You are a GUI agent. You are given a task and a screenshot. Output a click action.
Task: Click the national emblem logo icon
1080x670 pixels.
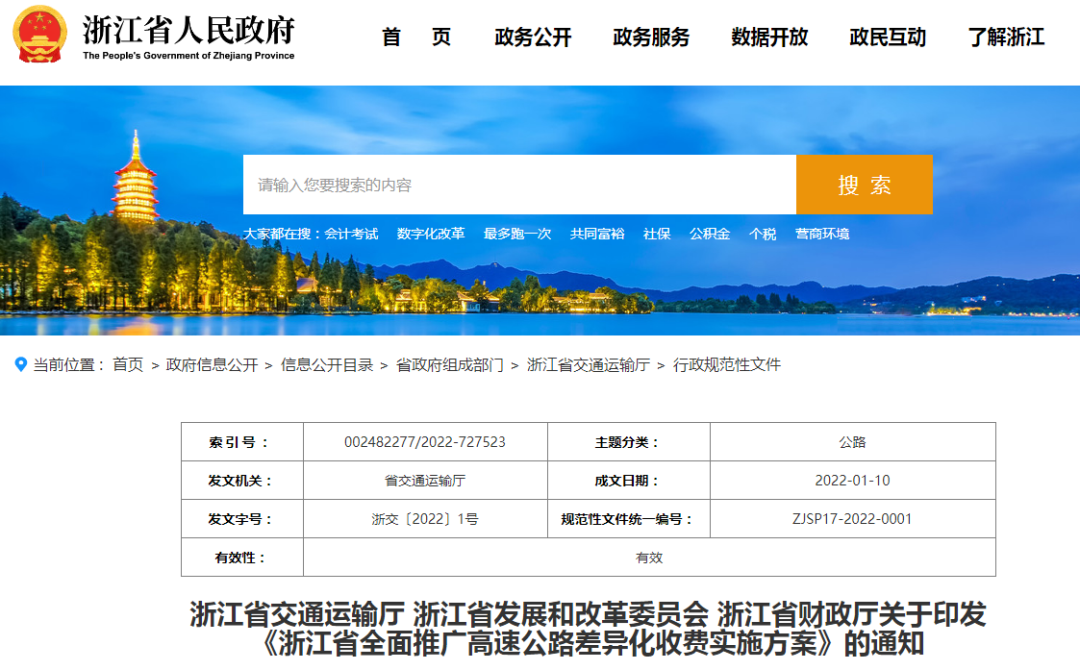(x=40, y=34)
